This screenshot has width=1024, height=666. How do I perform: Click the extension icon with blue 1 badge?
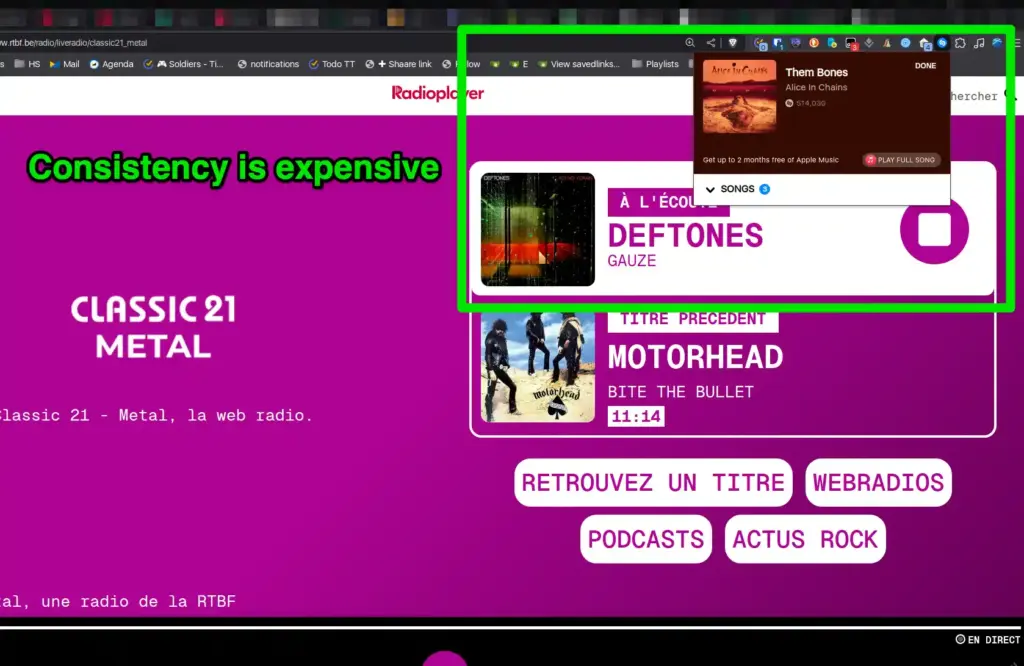point(778,44)
